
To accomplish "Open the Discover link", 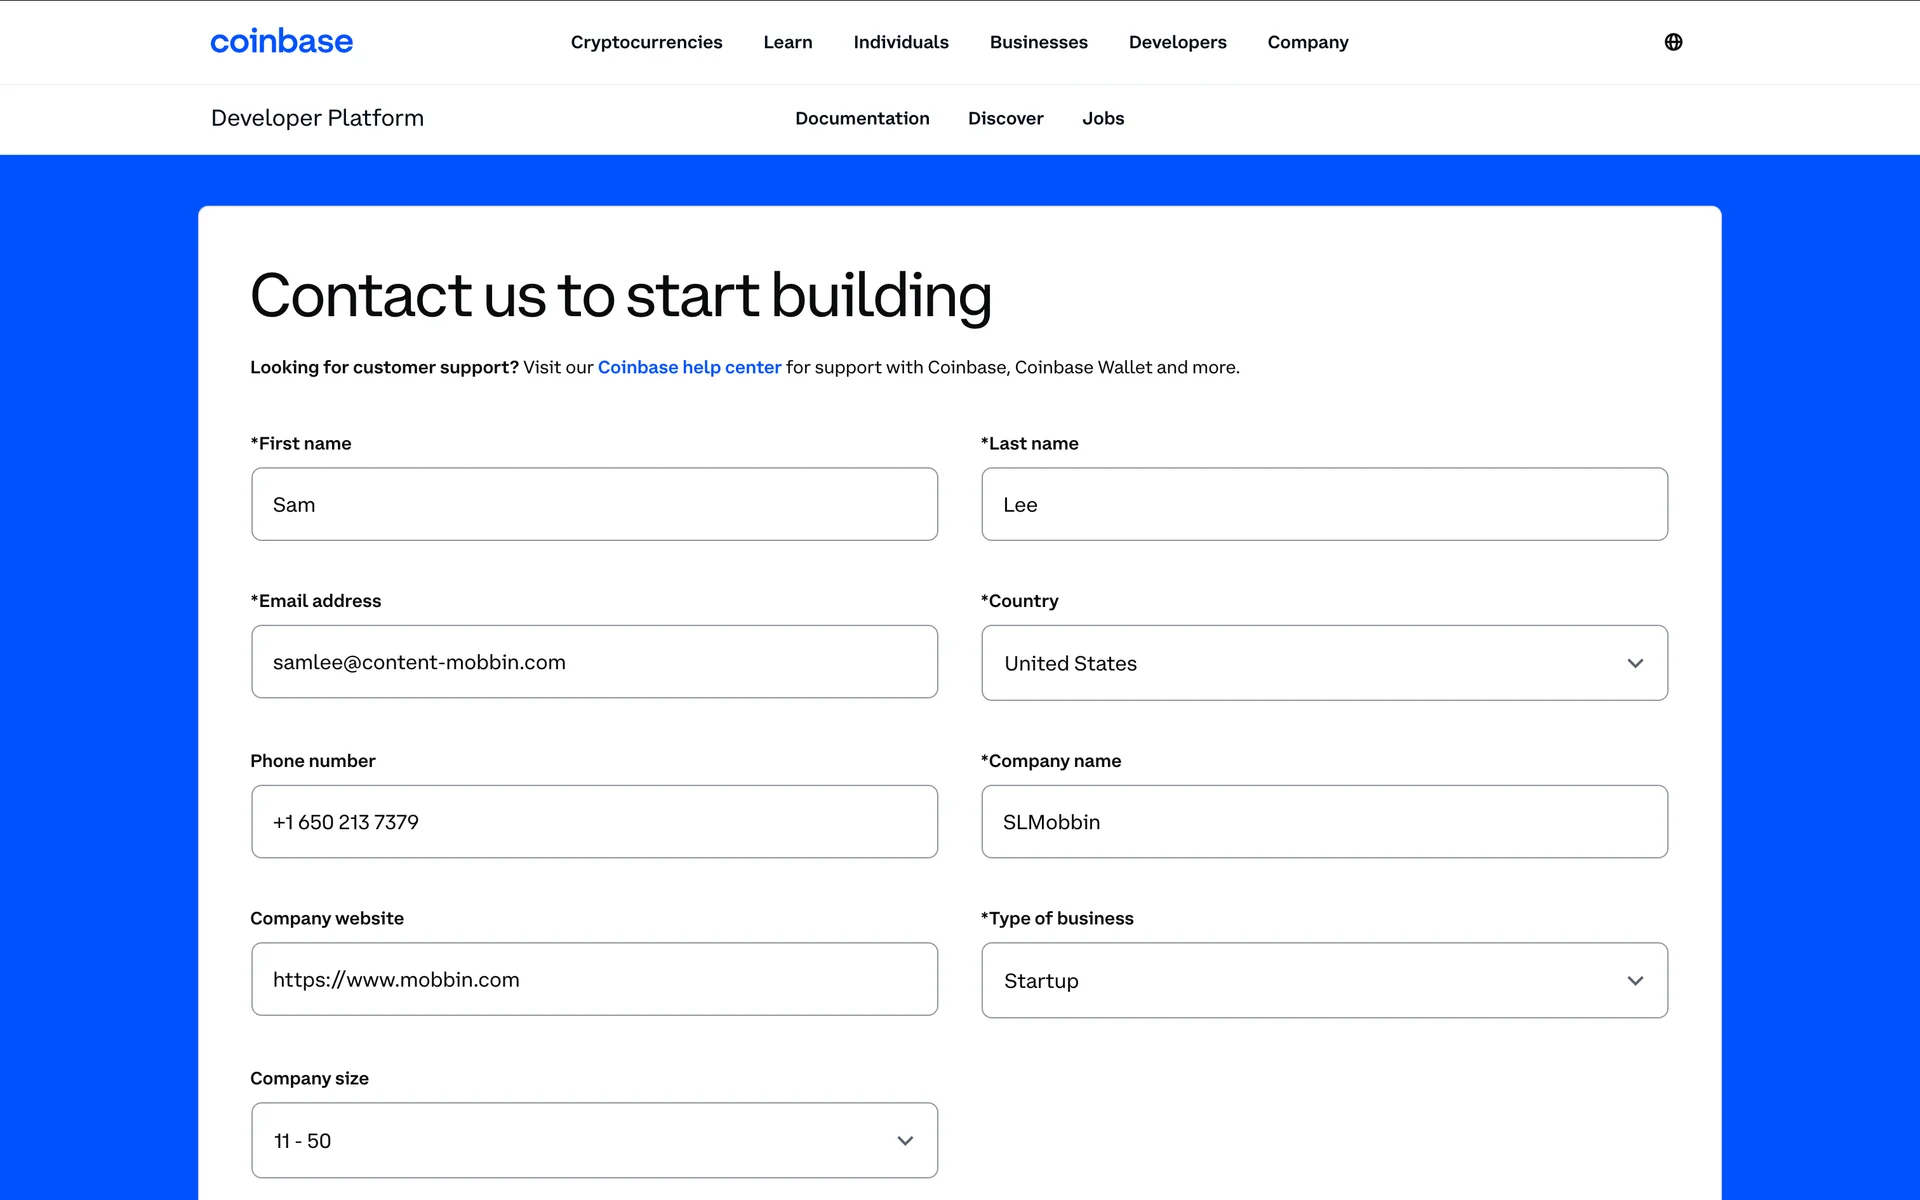I will click(x=1005, y=118).
